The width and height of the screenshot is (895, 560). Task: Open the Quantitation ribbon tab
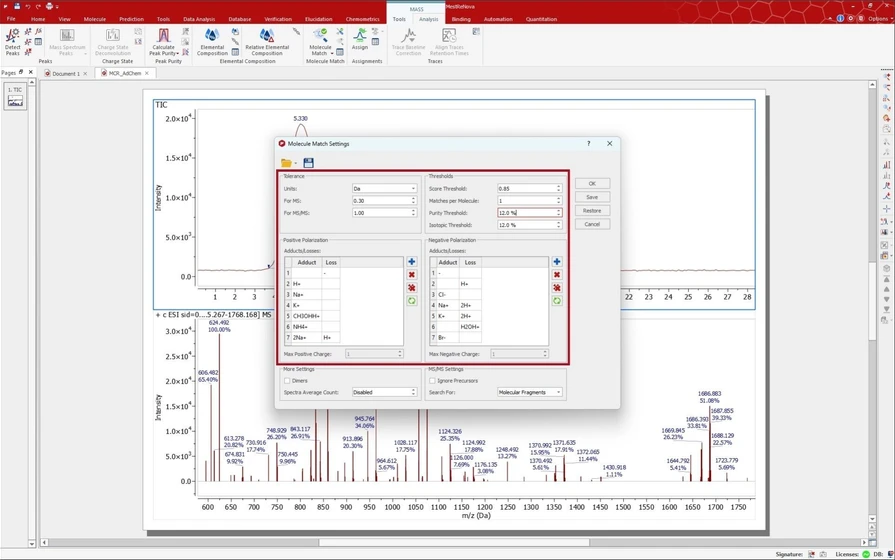[x=541, y=19]
